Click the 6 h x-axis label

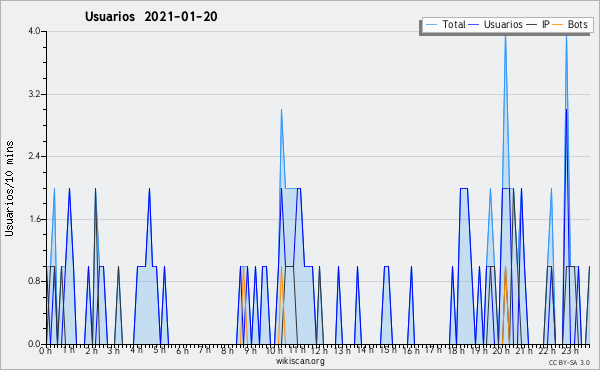pyautogui.click(x=182, y=351)
